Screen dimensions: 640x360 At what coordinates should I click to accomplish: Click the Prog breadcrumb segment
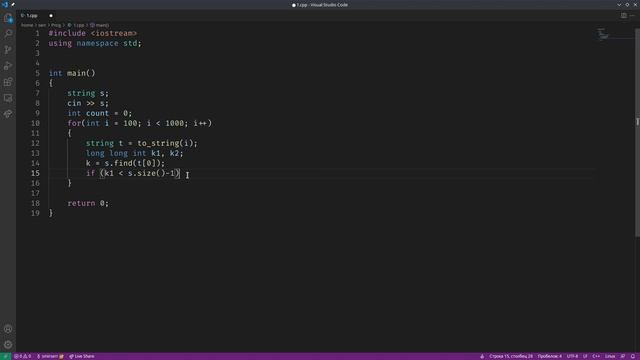(56, 25)
